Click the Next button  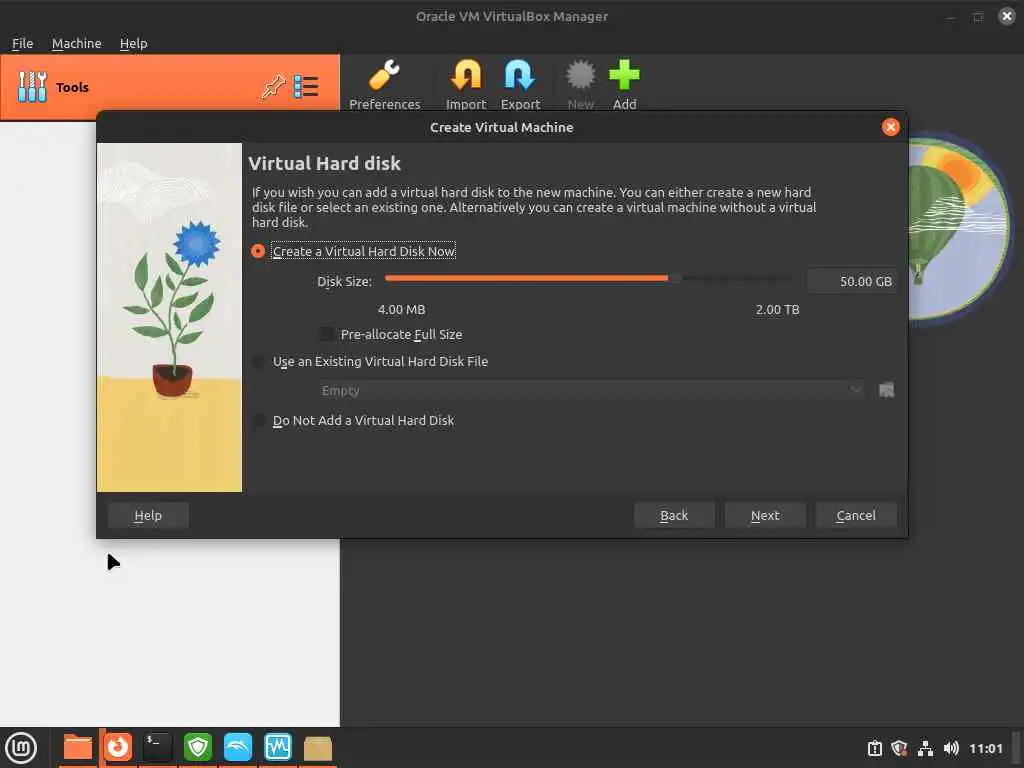765,515
